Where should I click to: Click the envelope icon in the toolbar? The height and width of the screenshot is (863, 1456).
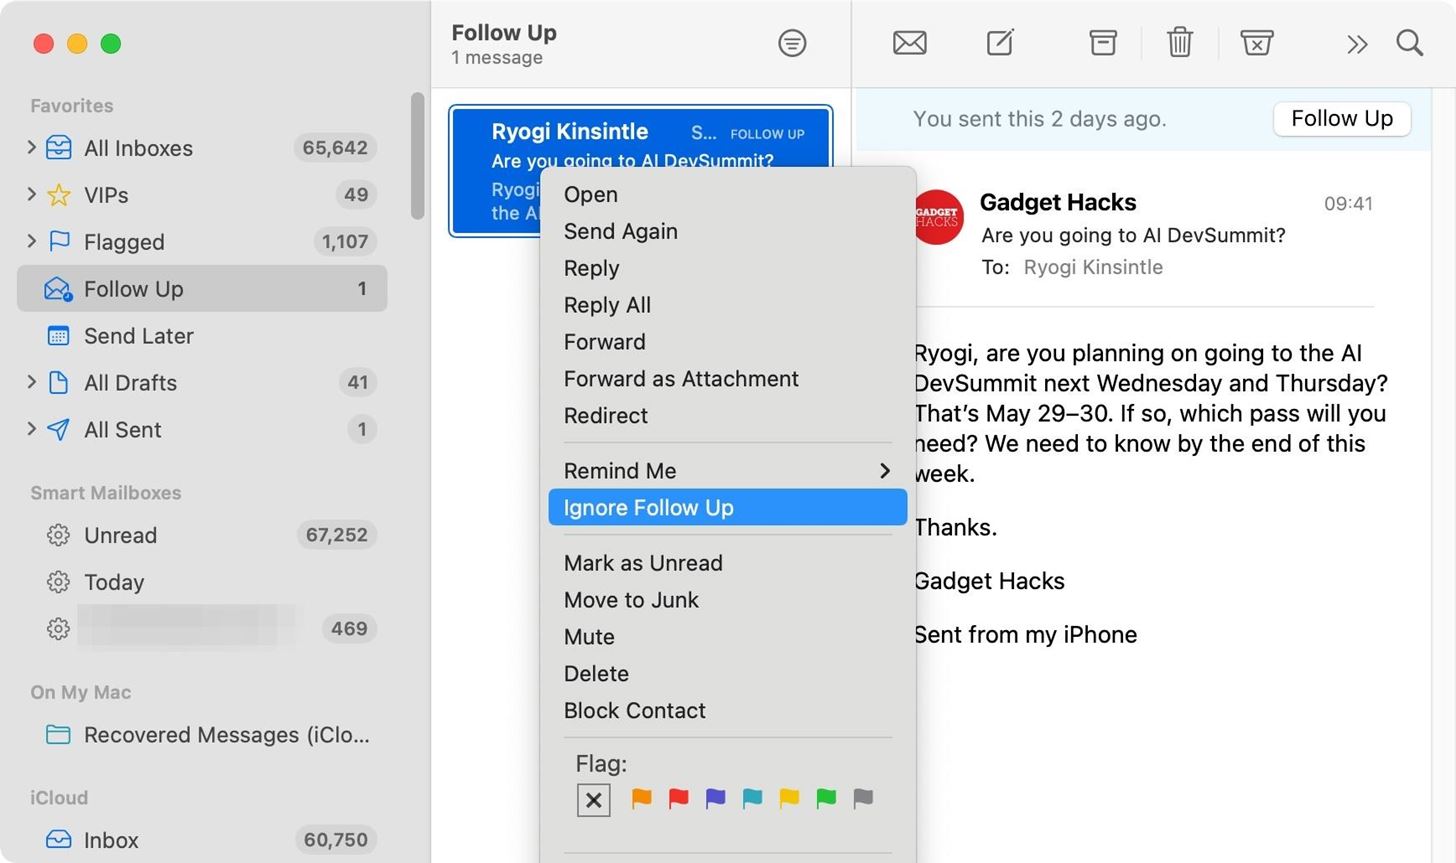pos(909,43)
